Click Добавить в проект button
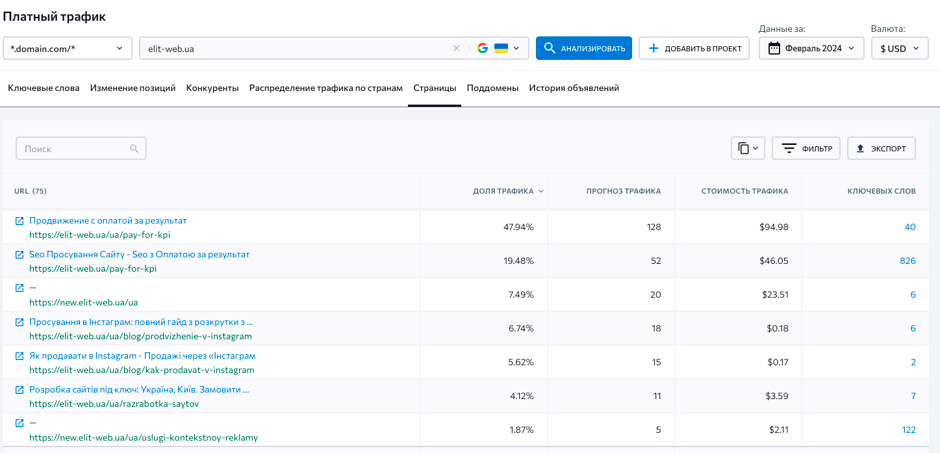The height and width of the screenshot is (453, 940). [x=695, y=49]
